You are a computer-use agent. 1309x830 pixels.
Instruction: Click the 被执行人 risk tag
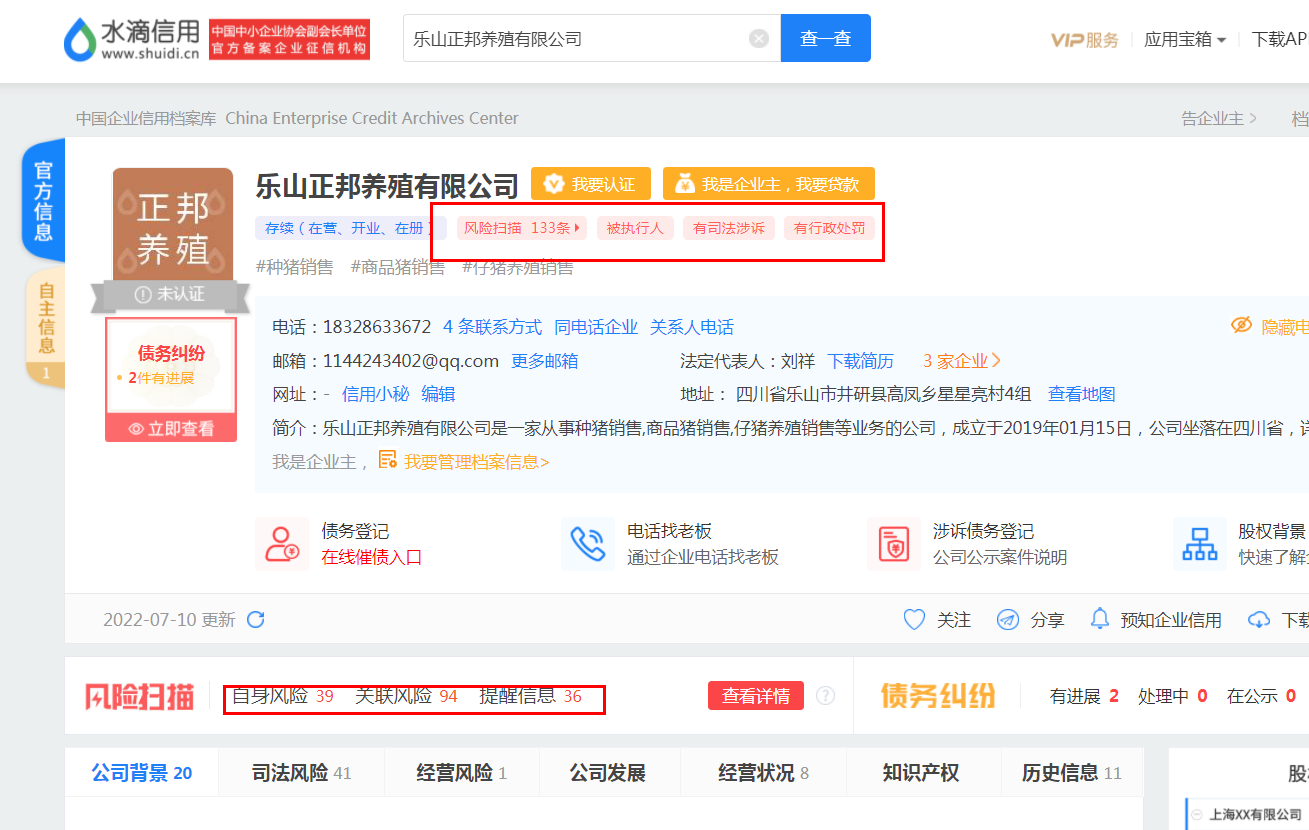pyautogui.click(x=636, y=228)
